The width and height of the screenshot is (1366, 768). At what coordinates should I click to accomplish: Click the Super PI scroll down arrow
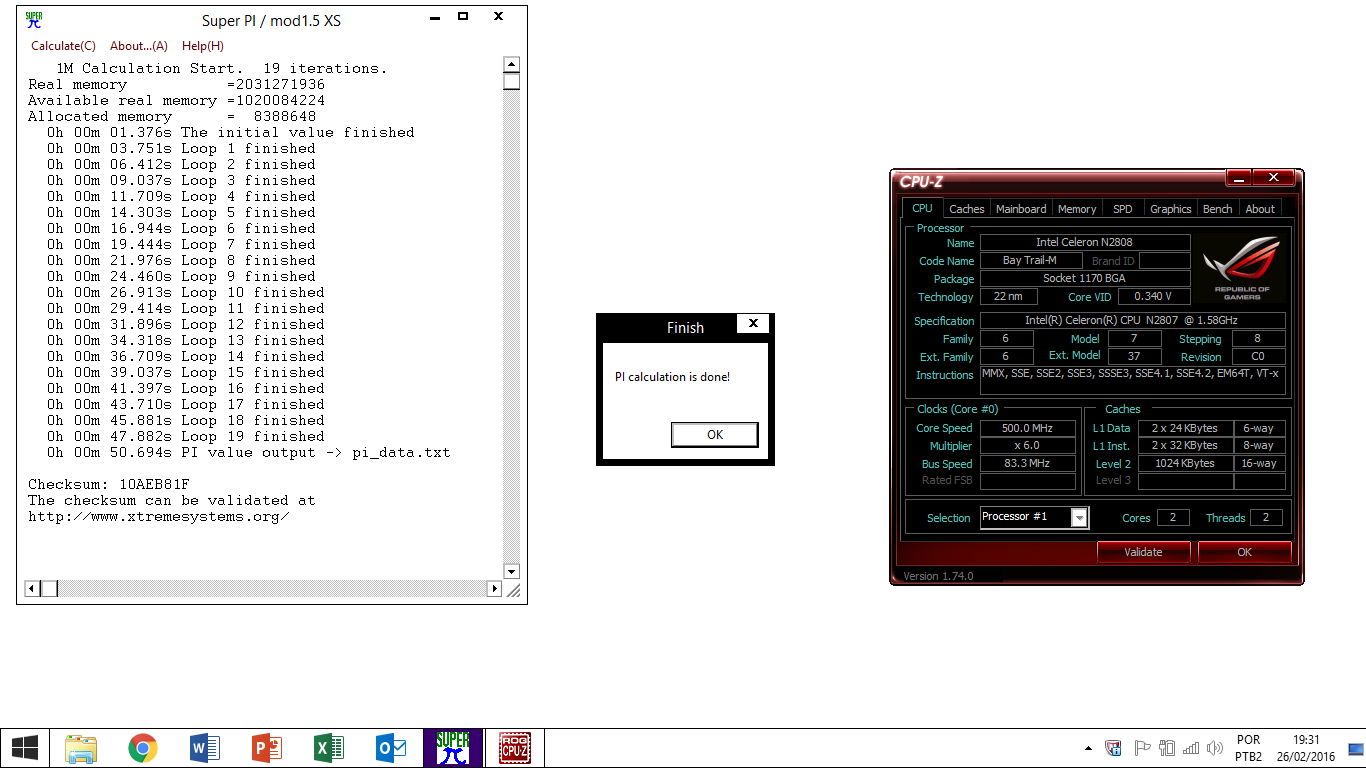pyautogui.click(x=512, y=572)
